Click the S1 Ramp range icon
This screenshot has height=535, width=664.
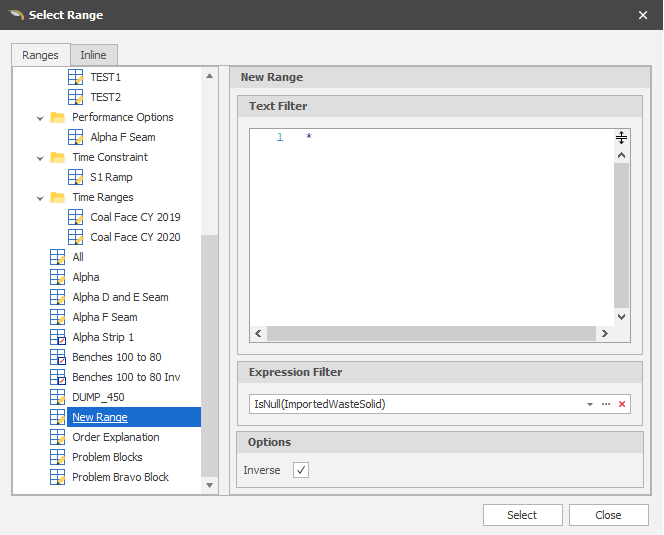pos(76,177)
